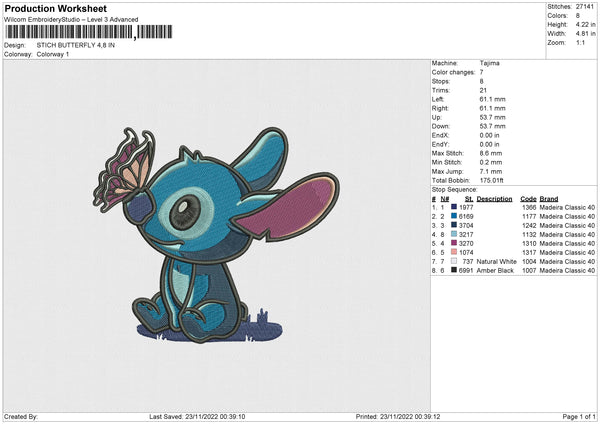This screenshot has height=424, width=600.
Task: Click the Height value 4.22 in
Action: [585, 24]
